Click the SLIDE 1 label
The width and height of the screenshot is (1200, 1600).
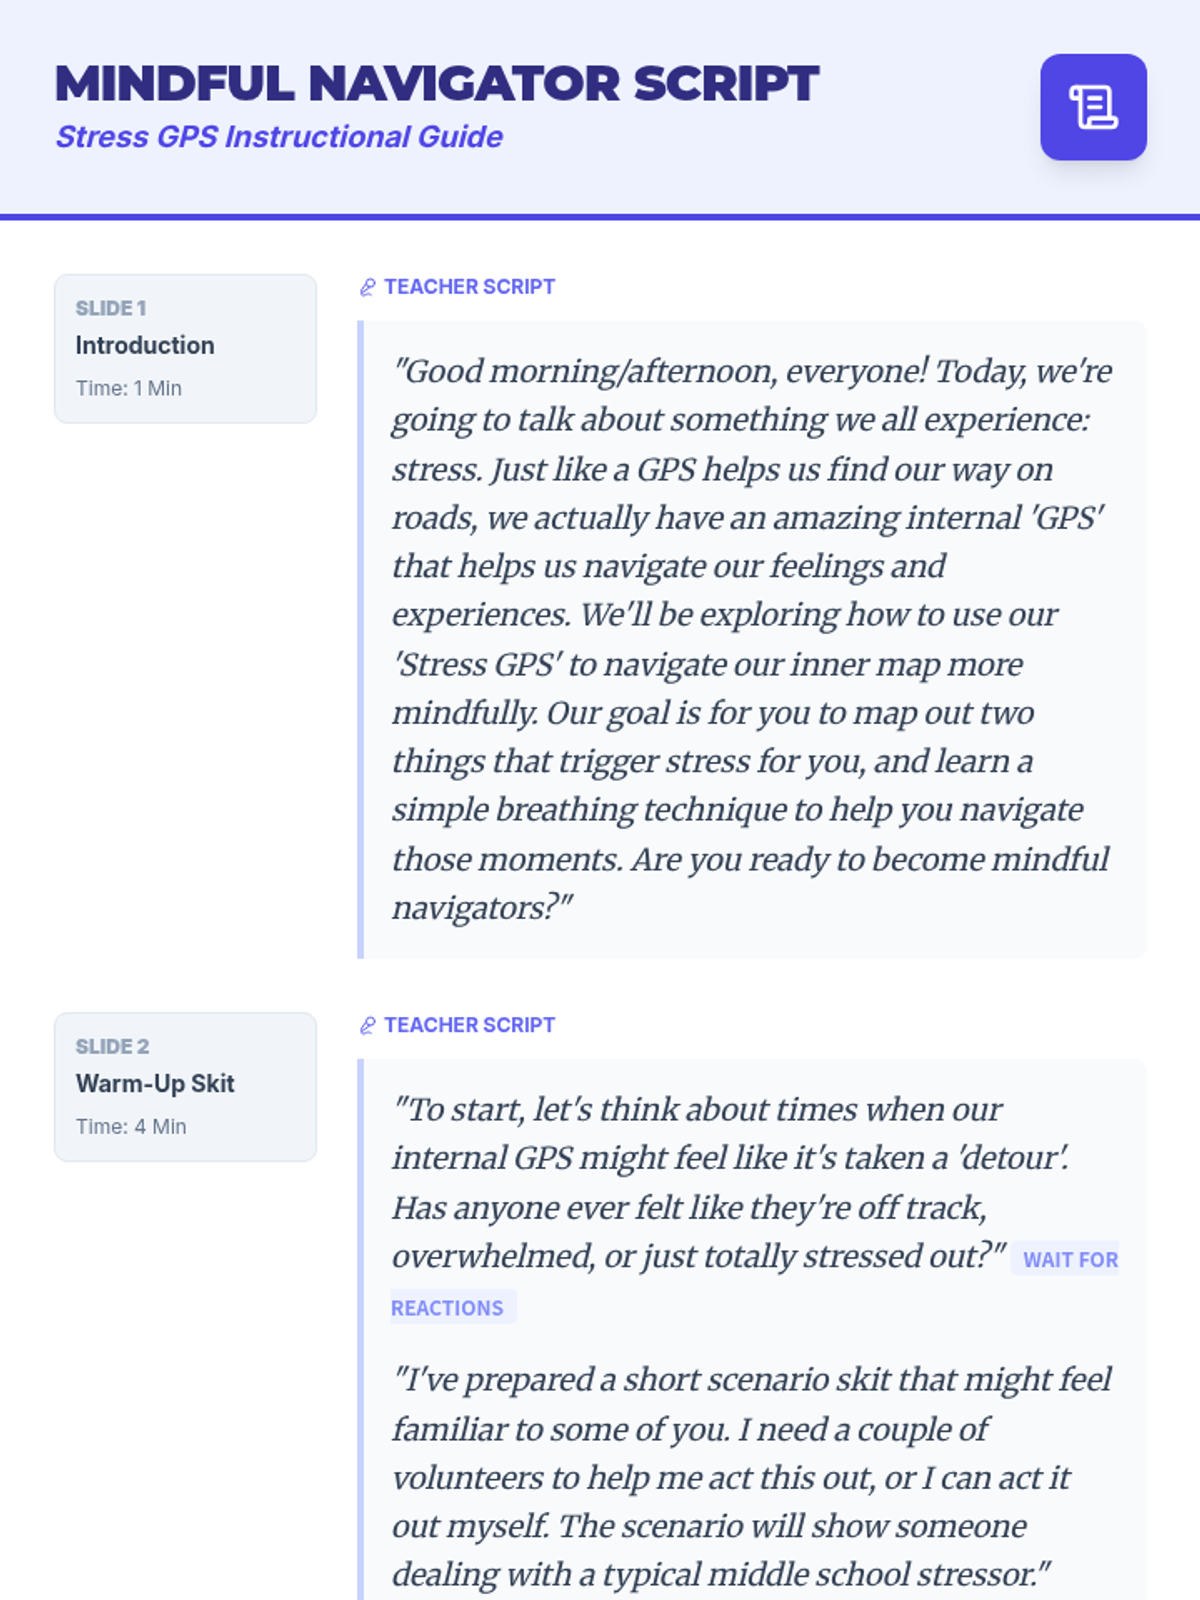tap(111, 308)
